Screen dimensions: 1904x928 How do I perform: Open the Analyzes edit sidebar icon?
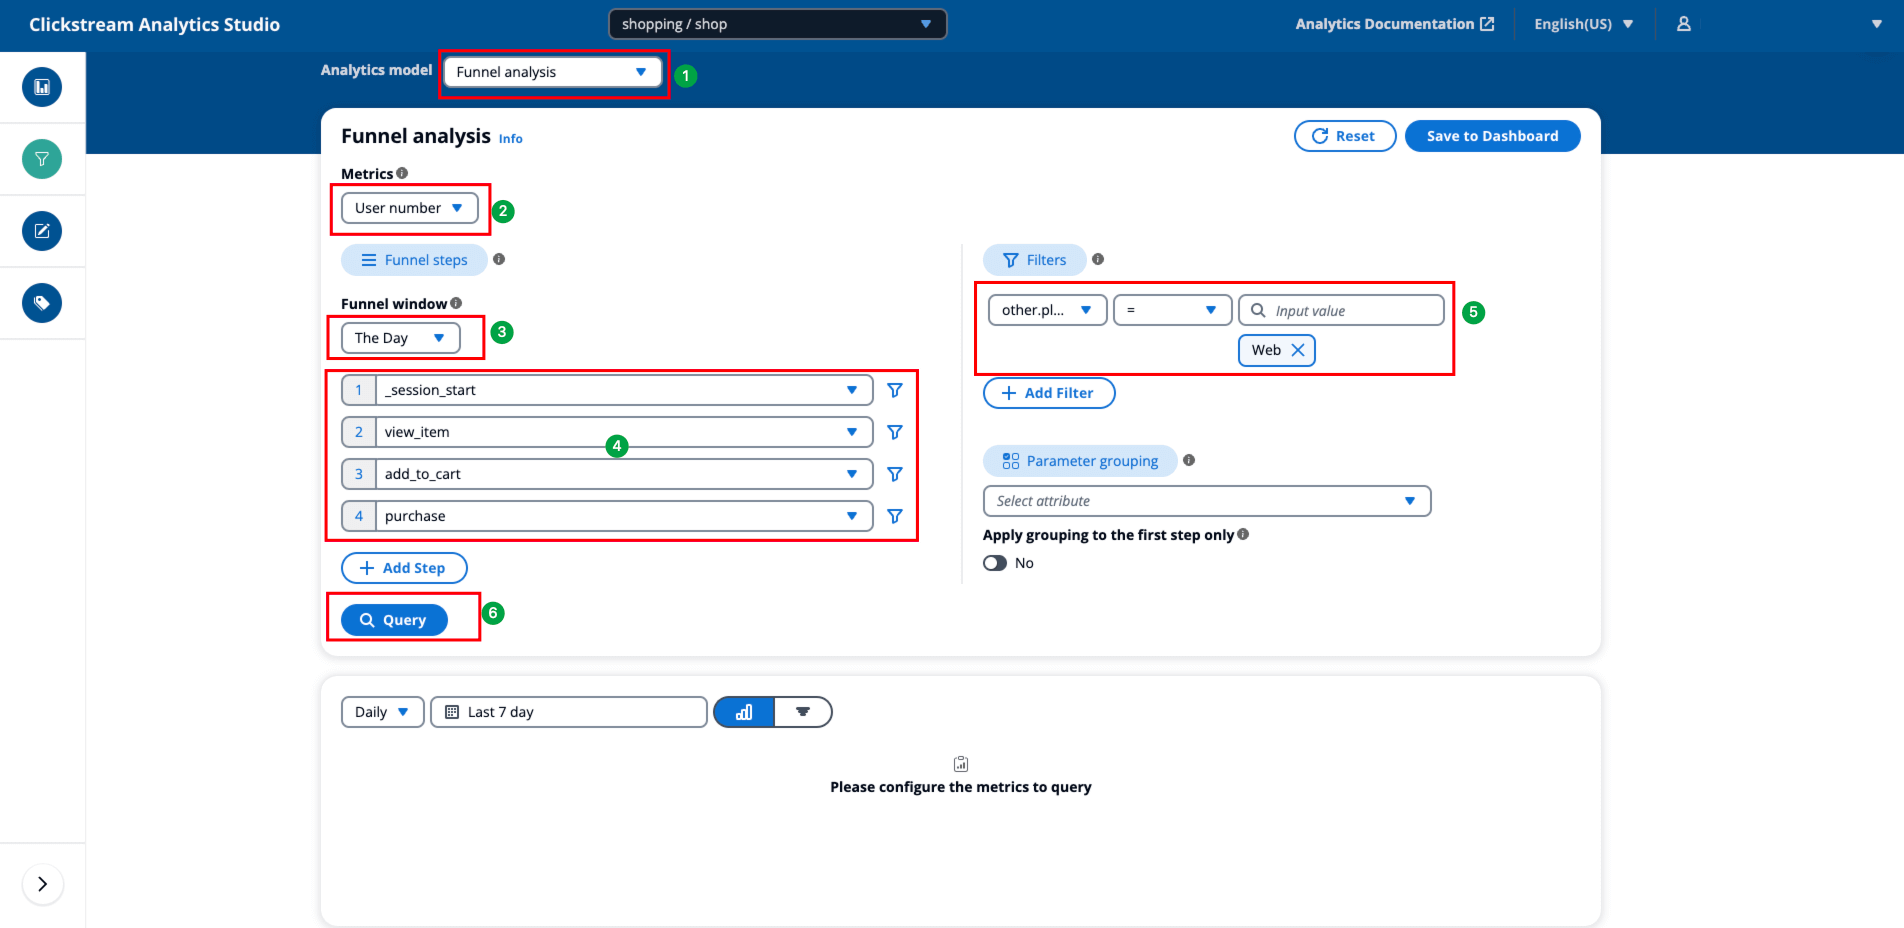coord(42,231)
